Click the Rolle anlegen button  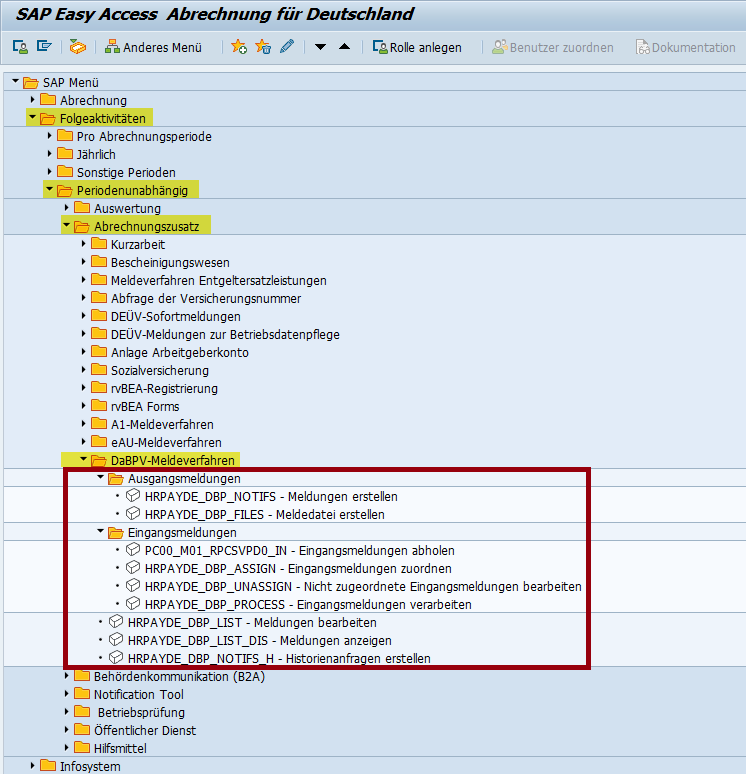click(417, 47)
